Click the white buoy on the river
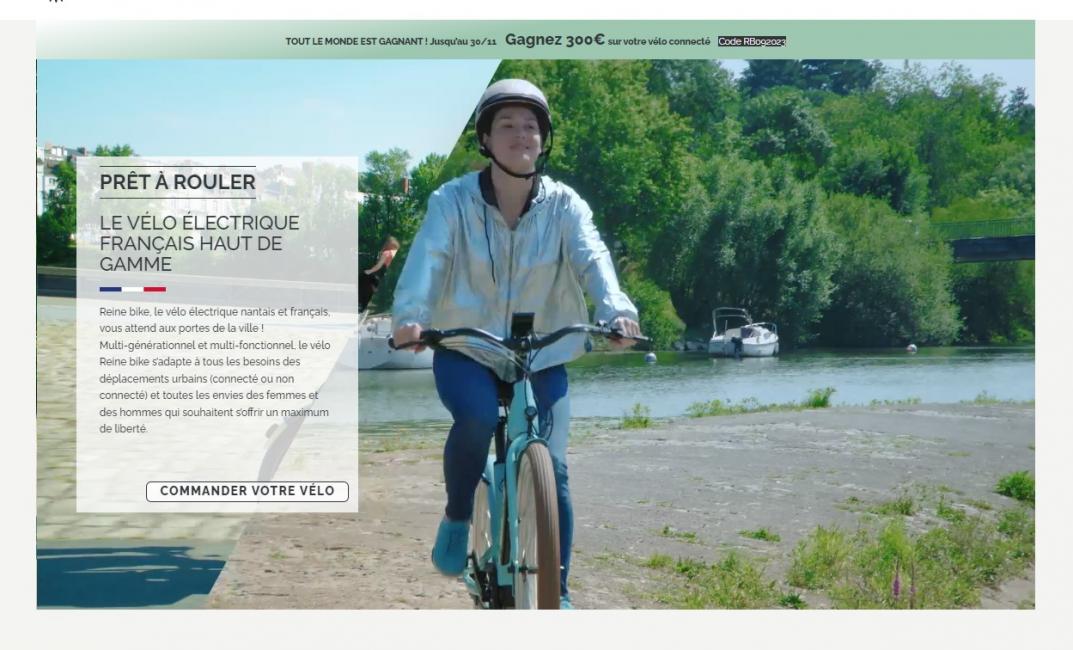This screenshot has height=650, width=1073. [650, 358]
